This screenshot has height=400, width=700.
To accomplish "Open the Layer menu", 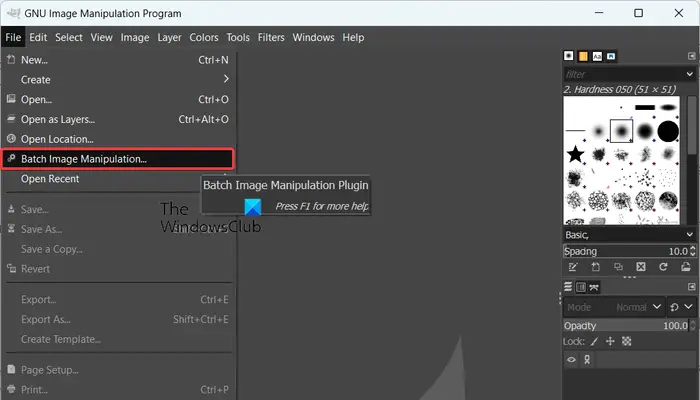I will (x=169, y=38).
